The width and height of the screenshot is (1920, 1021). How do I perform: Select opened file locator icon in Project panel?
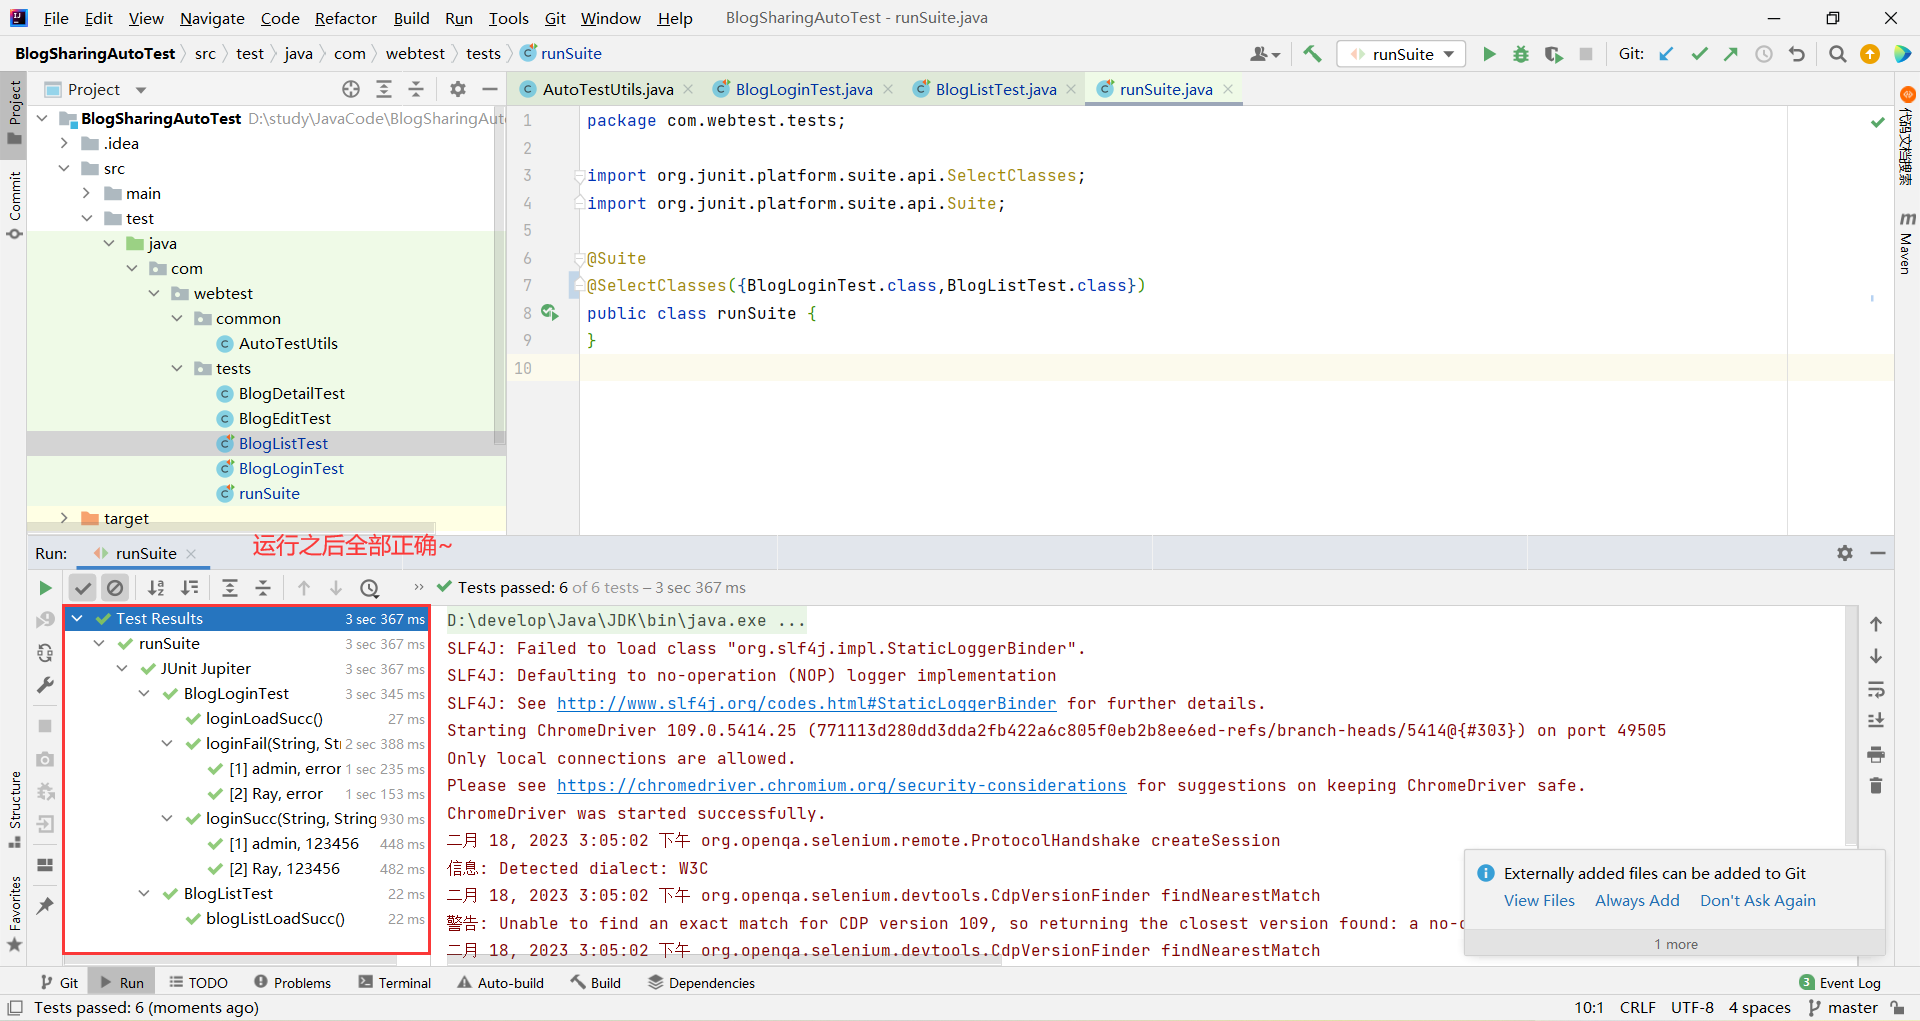point(351,89)
